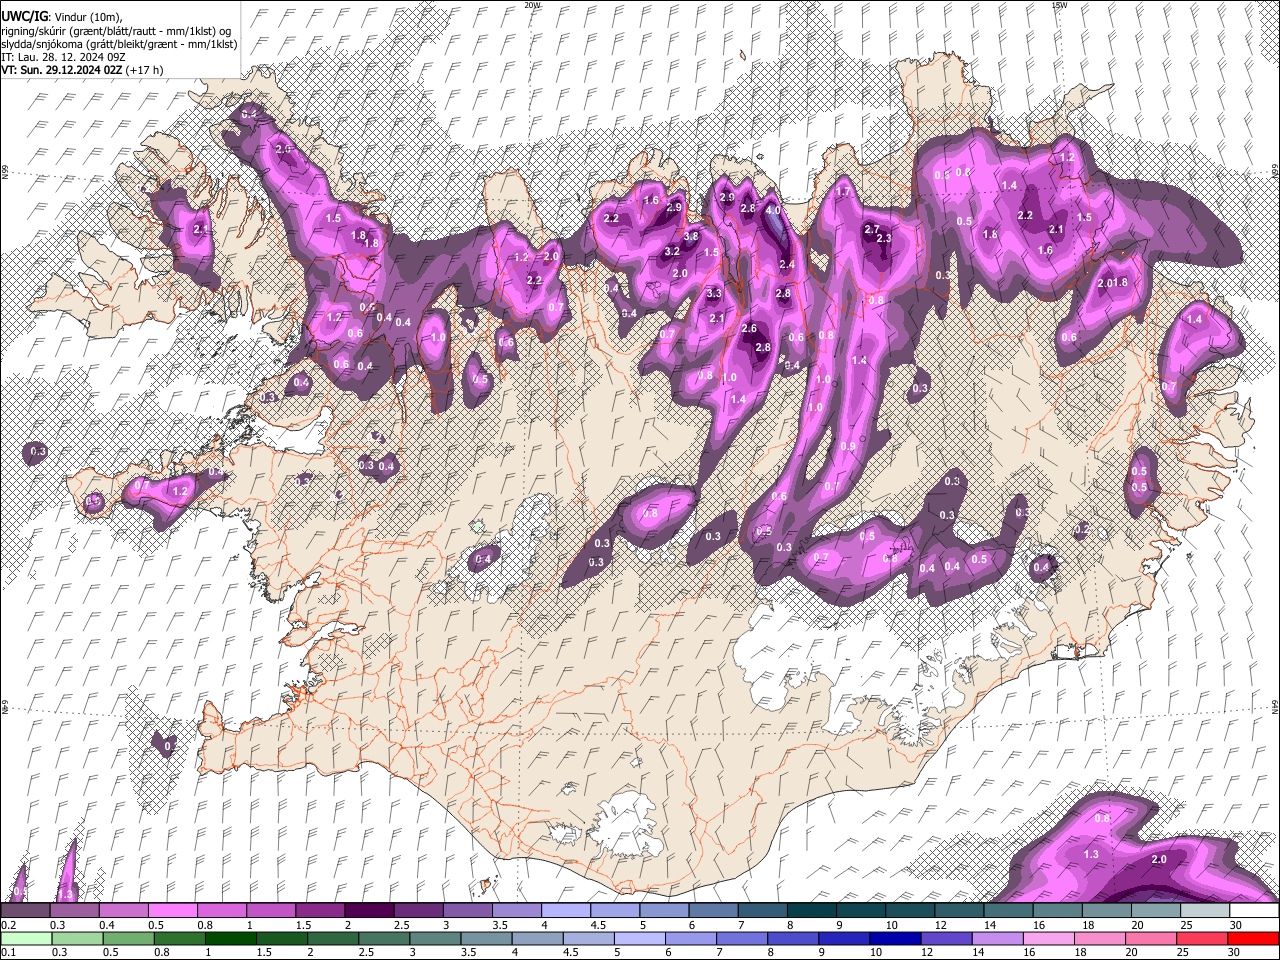The image size is (1280, 960).
Task: Pick the dark teal swatch labeled 8 in upper legend
Action: point(812,911)
